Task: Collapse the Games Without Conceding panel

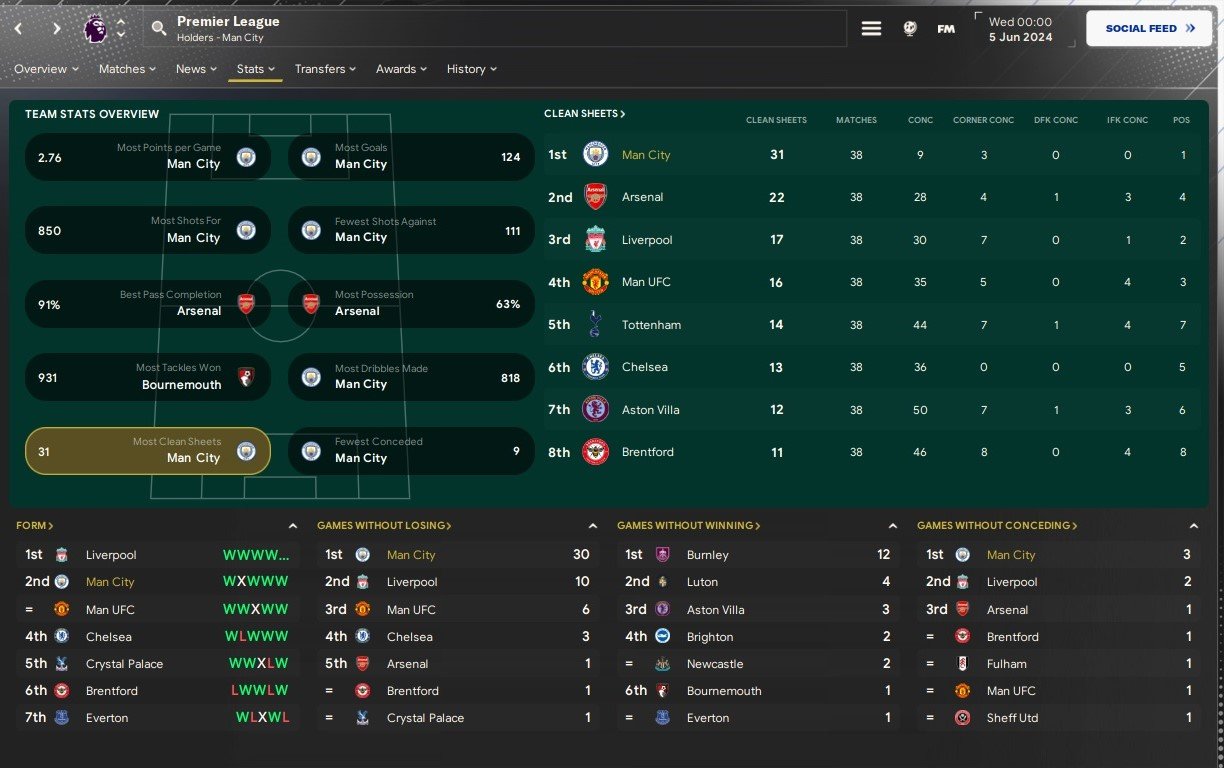Action: [x=1193, y=526]
